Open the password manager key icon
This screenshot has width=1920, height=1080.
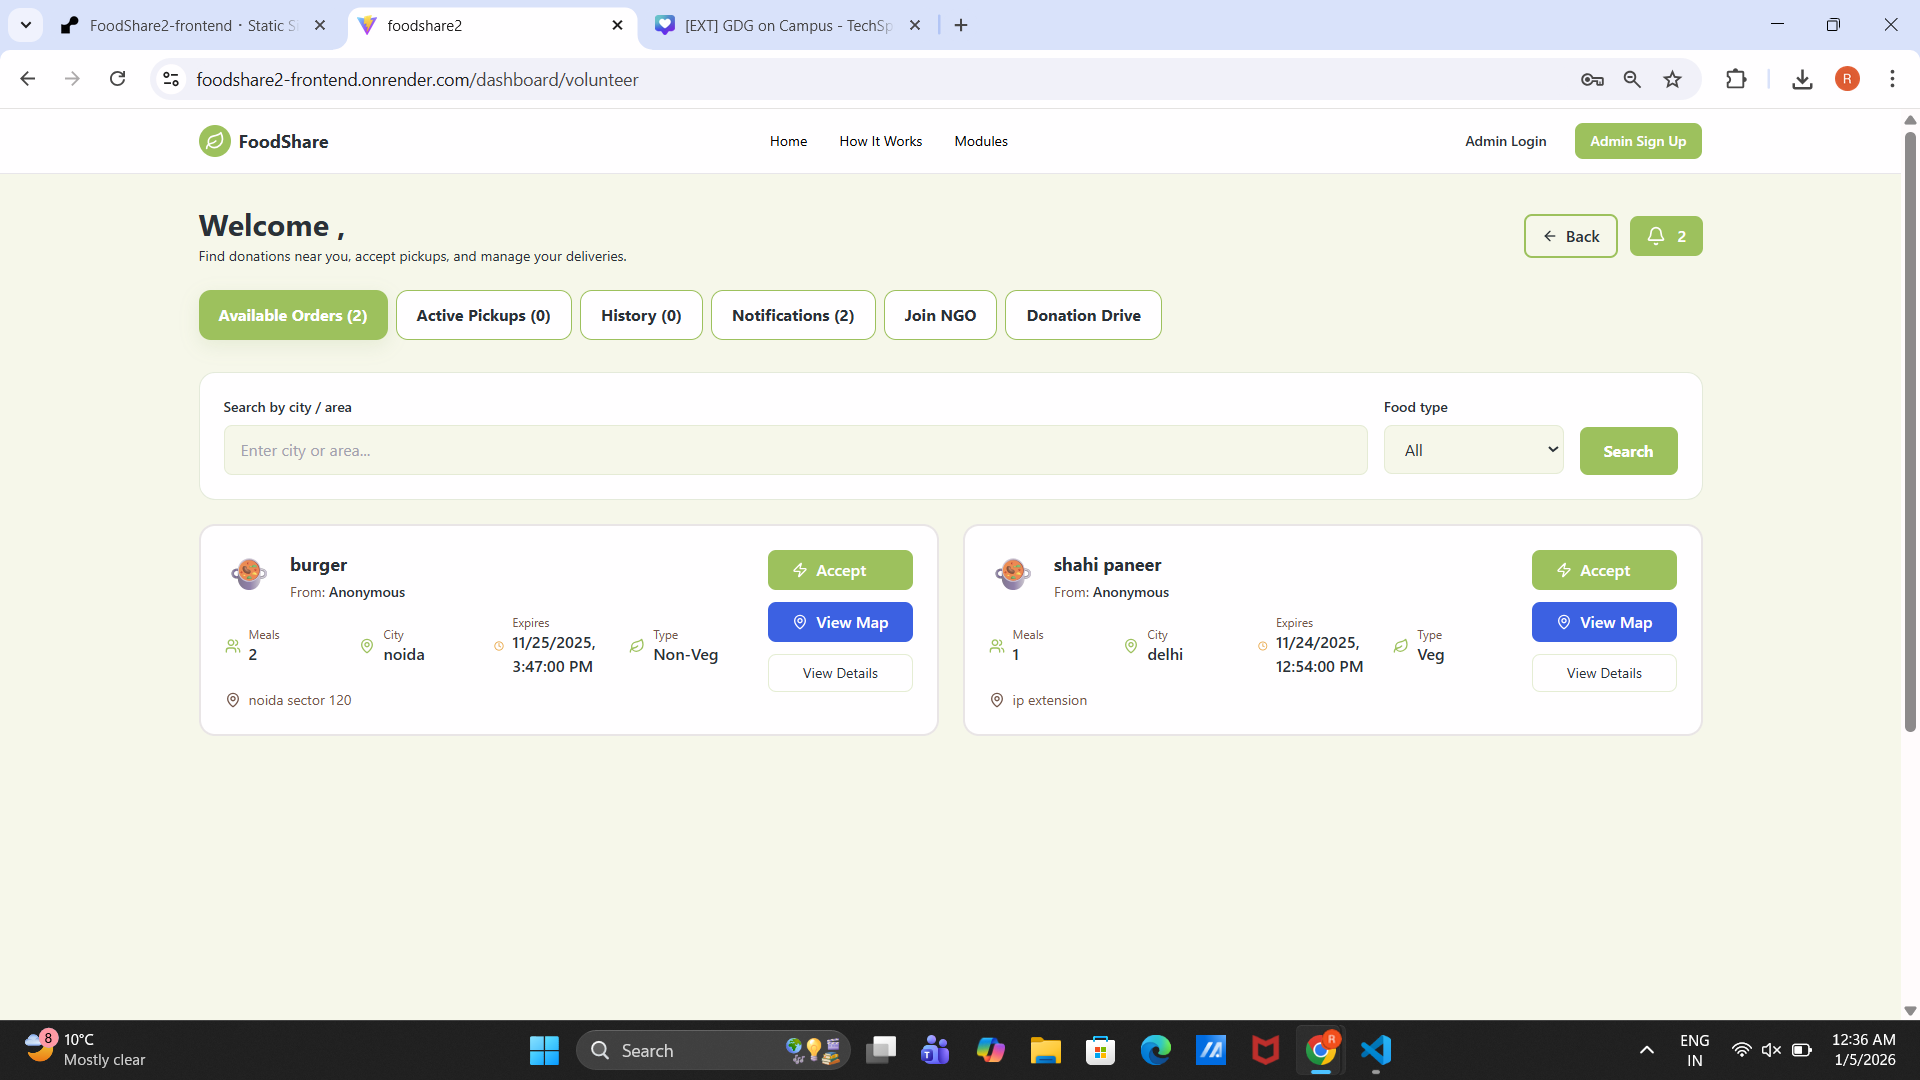pos(1592,79)
